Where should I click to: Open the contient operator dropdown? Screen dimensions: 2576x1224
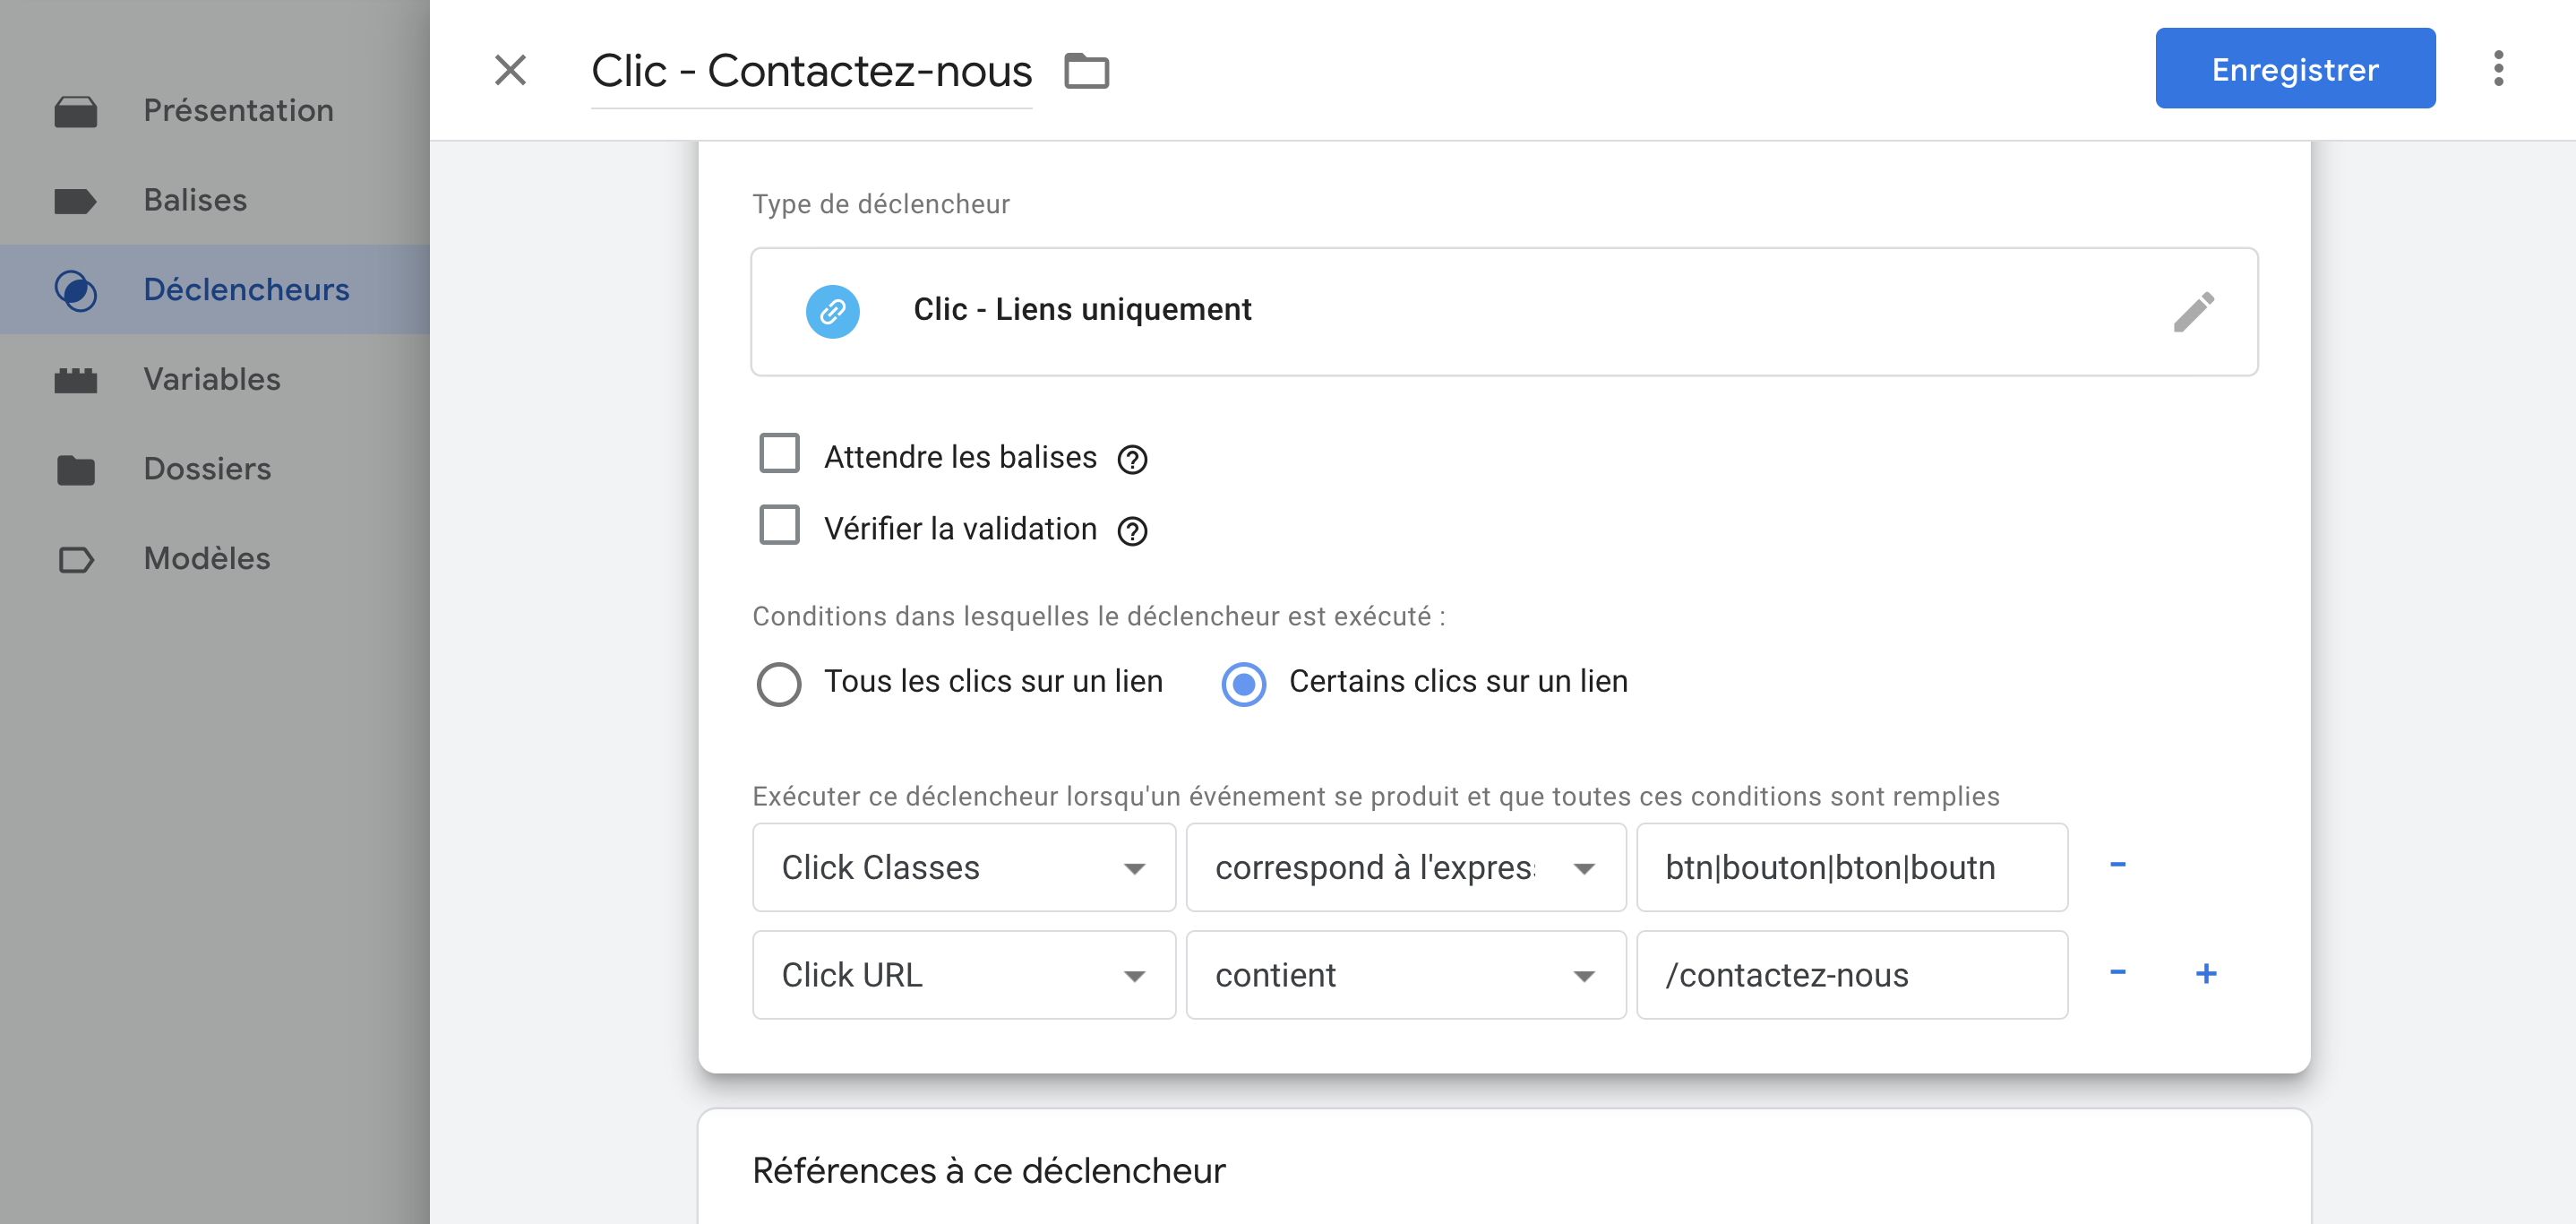coord(1405,975)
